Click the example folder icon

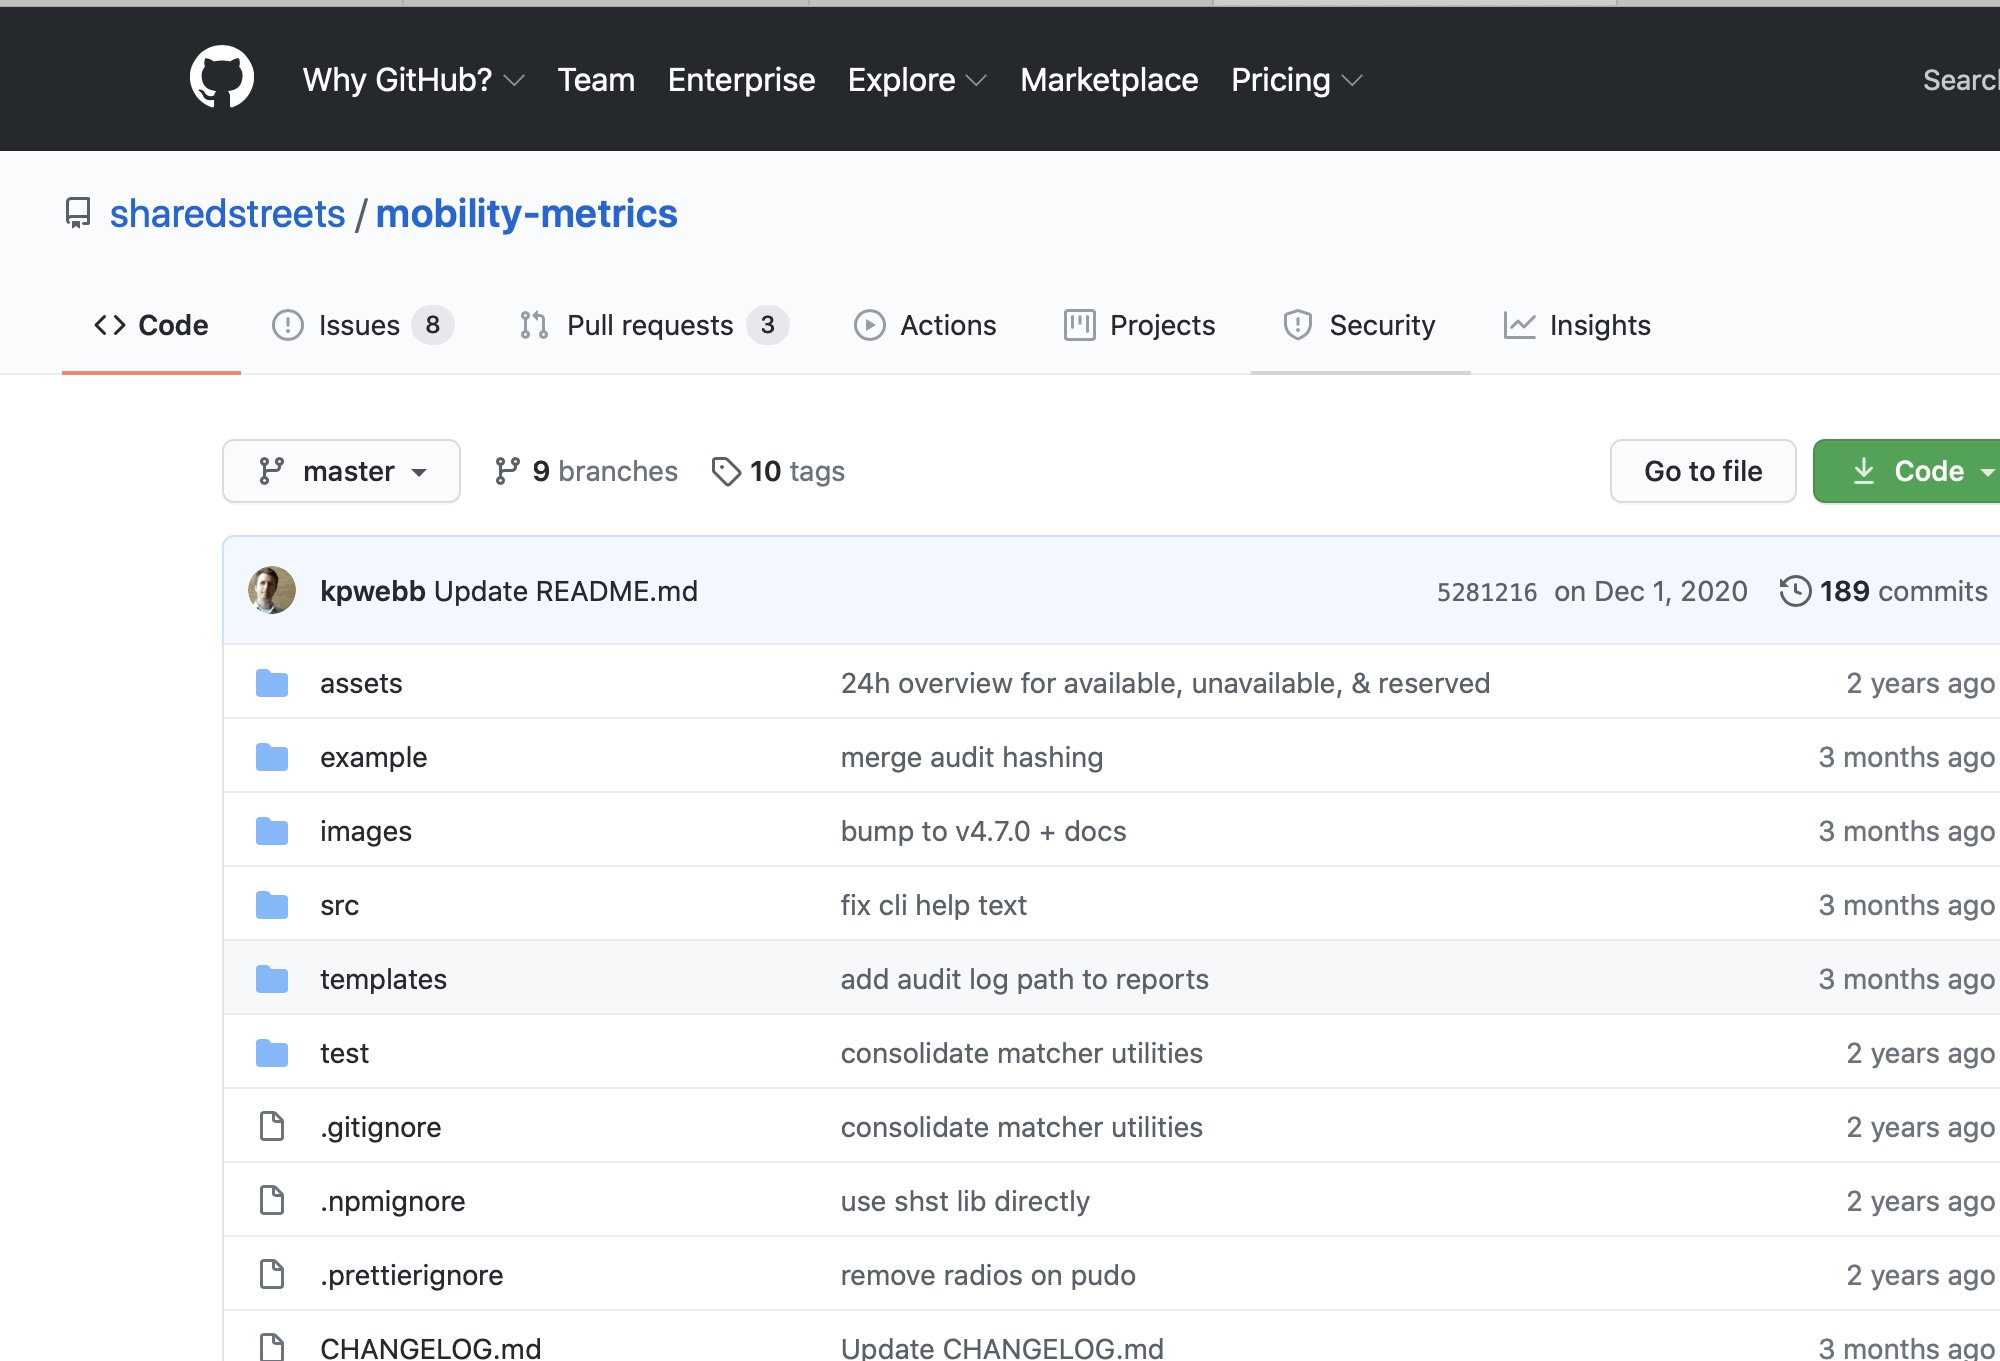point(272,757)
